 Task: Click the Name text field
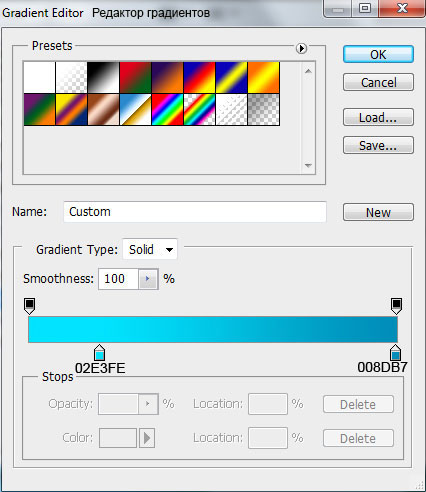[x=195, y=212]
